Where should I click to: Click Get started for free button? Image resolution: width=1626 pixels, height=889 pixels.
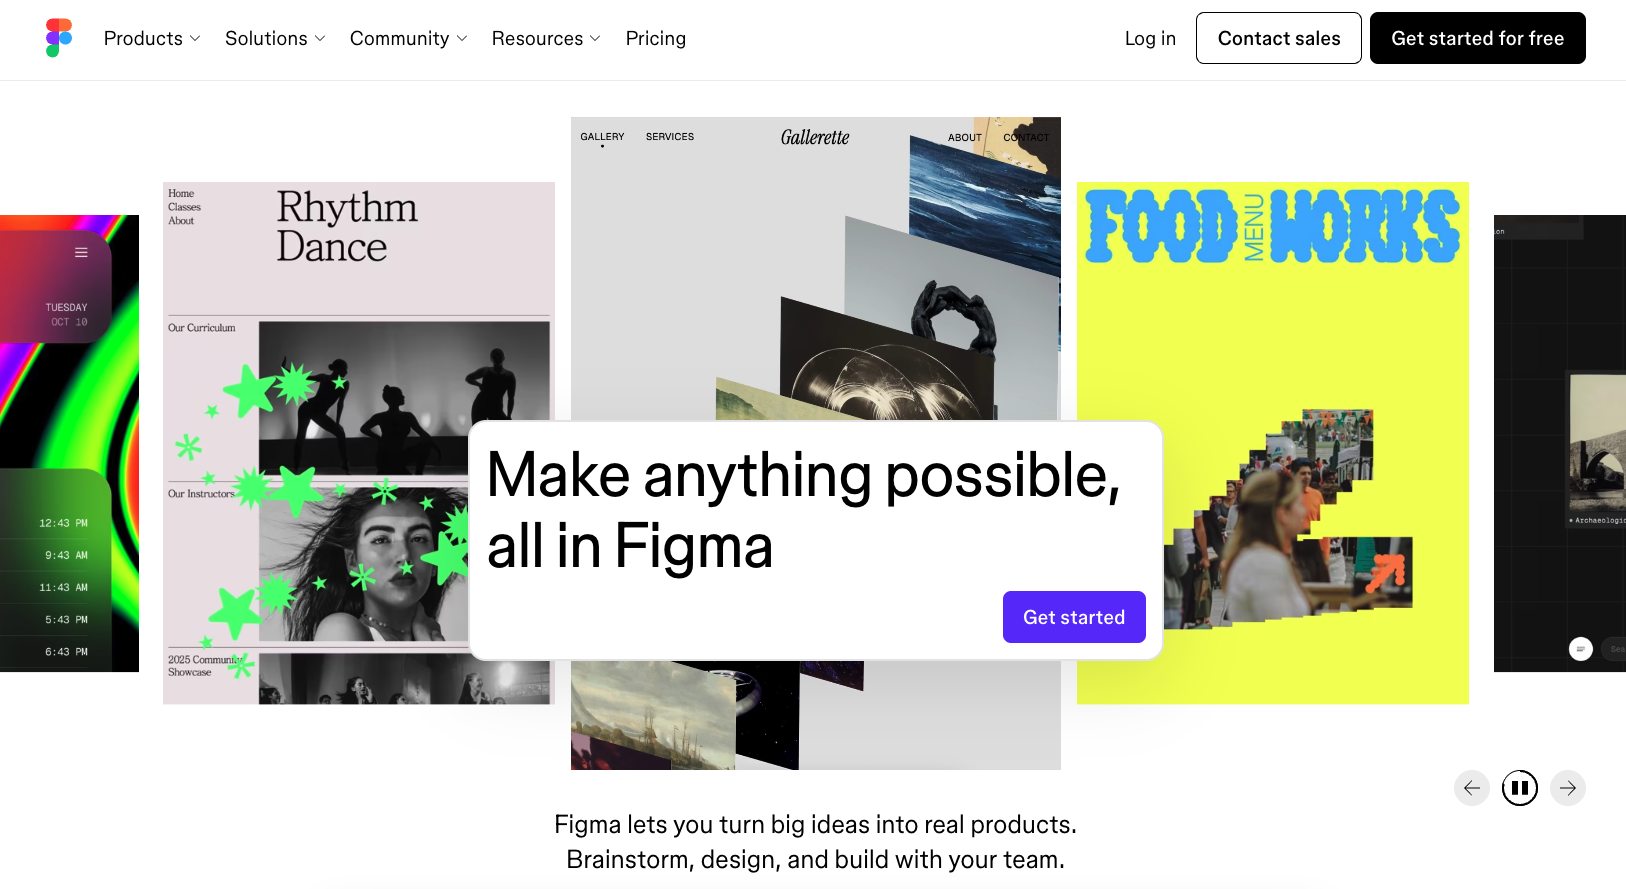click(x=1478, y=38)
